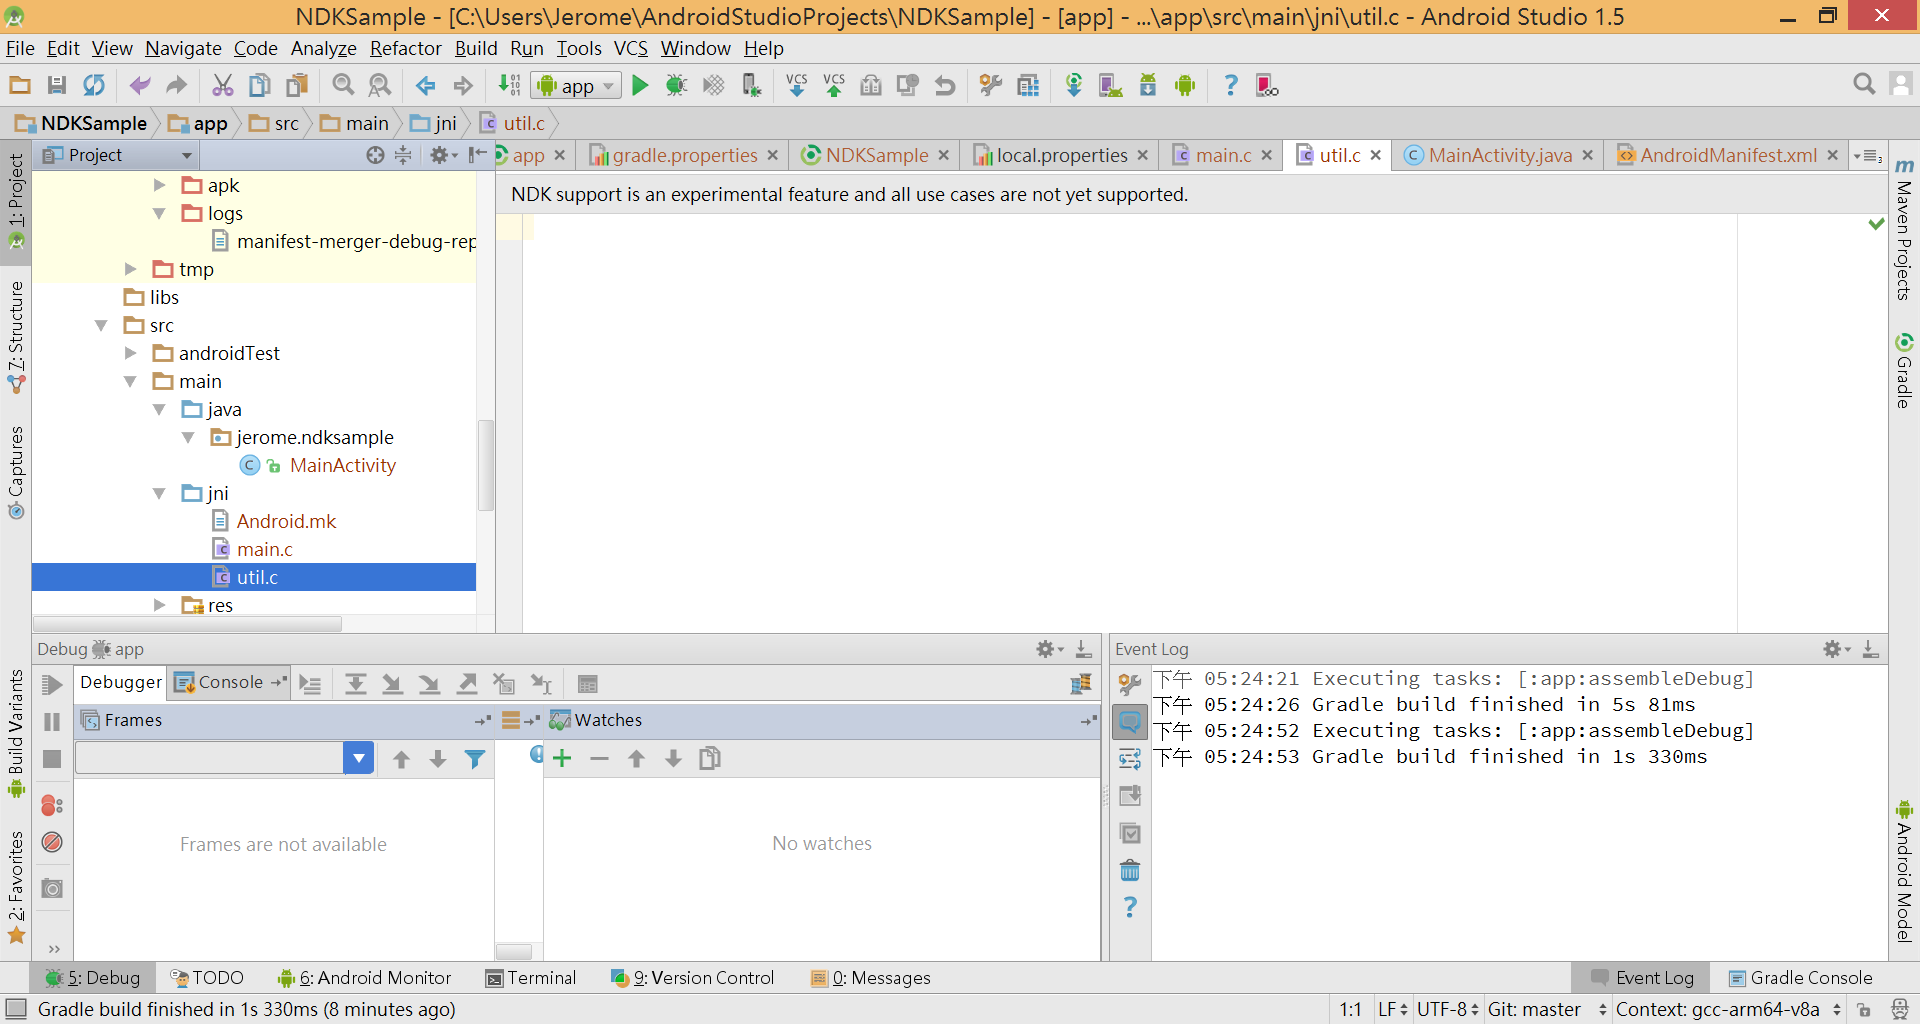Click Step Over in debugger toolbar

coord(355,684)
